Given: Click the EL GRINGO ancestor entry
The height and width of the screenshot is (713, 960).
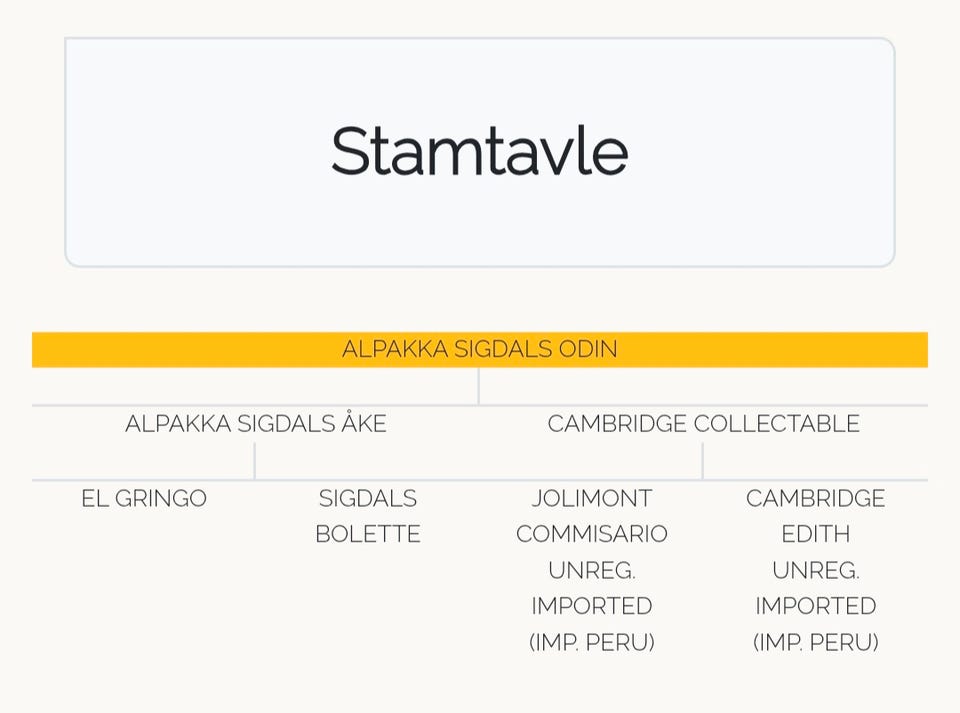Looking at the screenshot, I should click(144, 498).
